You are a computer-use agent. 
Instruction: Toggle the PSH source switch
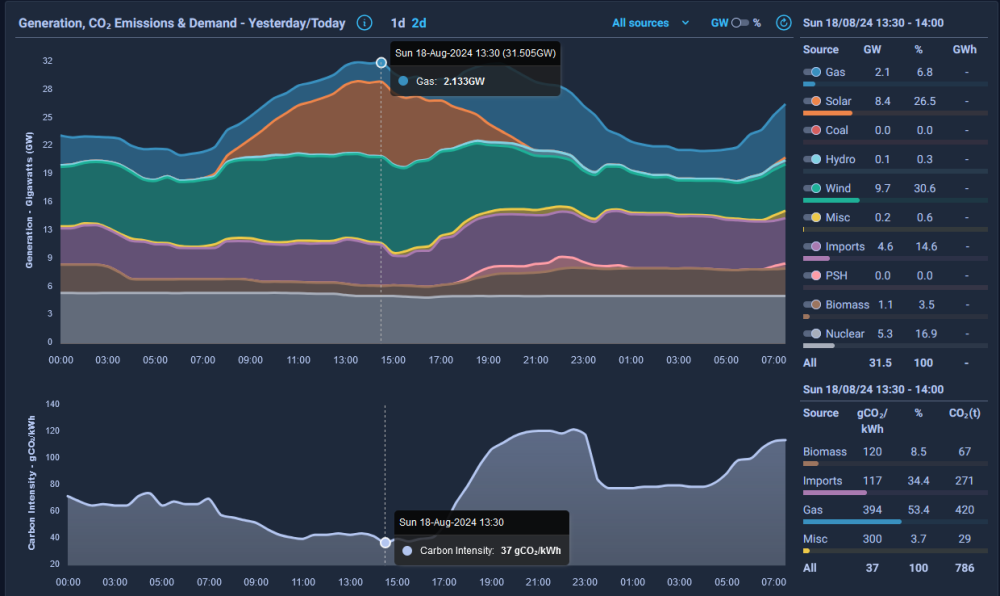click(x=812, y=275)
